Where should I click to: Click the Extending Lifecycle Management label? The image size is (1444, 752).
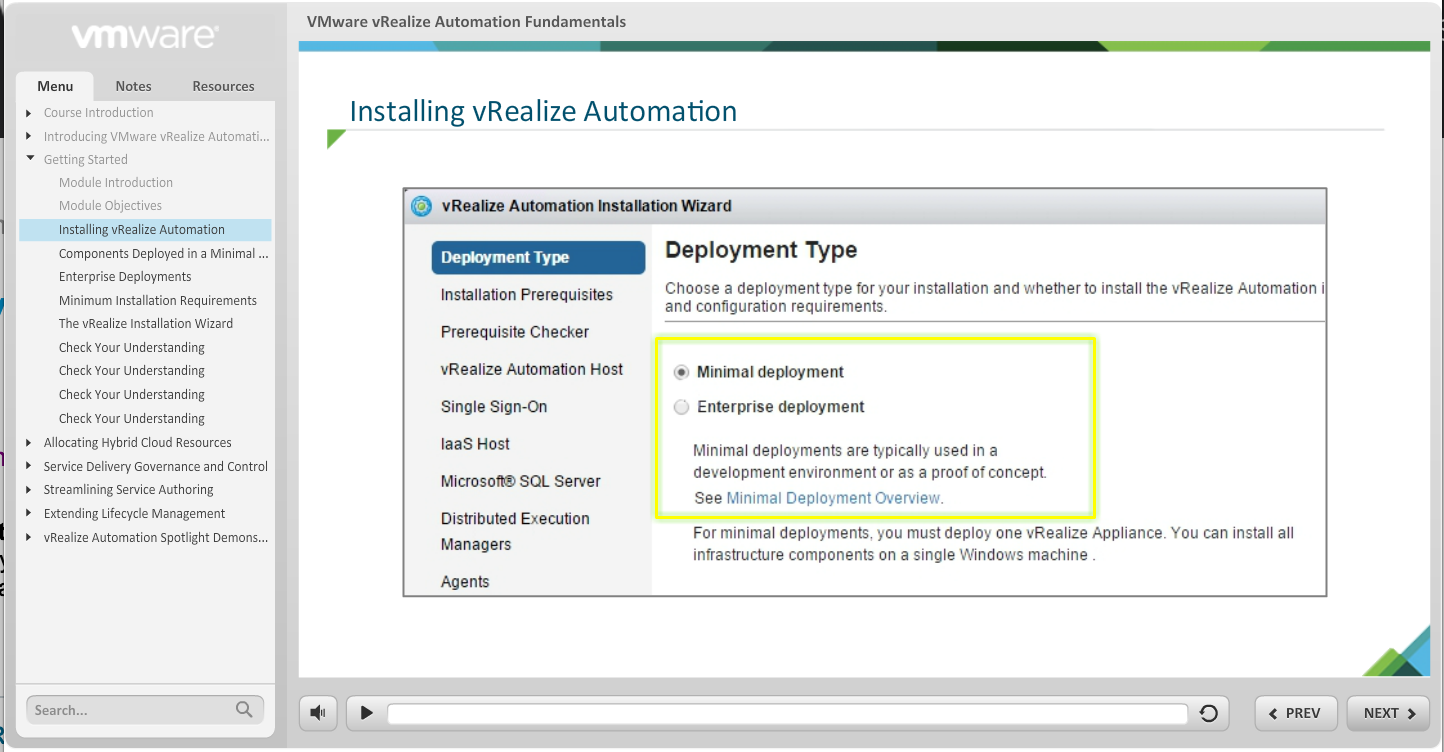click(135, 513)
